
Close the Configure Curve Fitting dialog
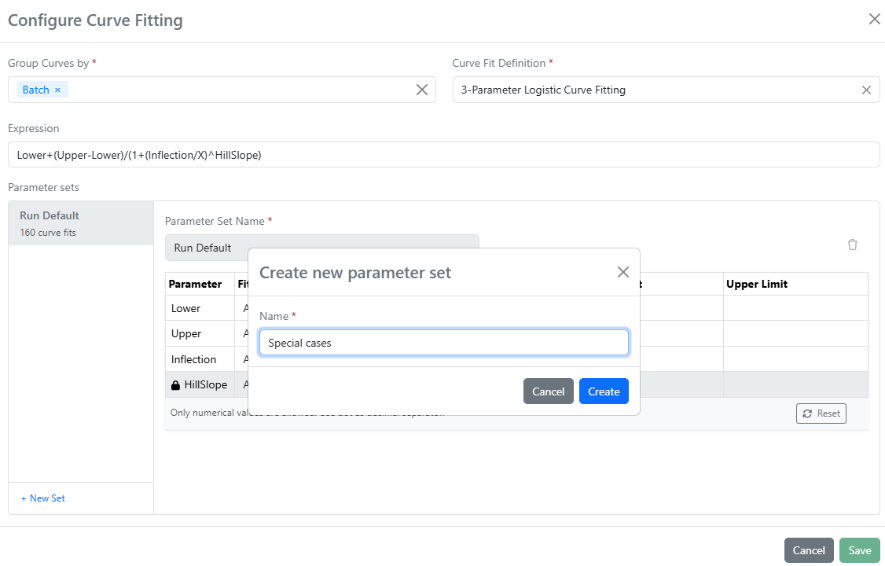(874, 19)
